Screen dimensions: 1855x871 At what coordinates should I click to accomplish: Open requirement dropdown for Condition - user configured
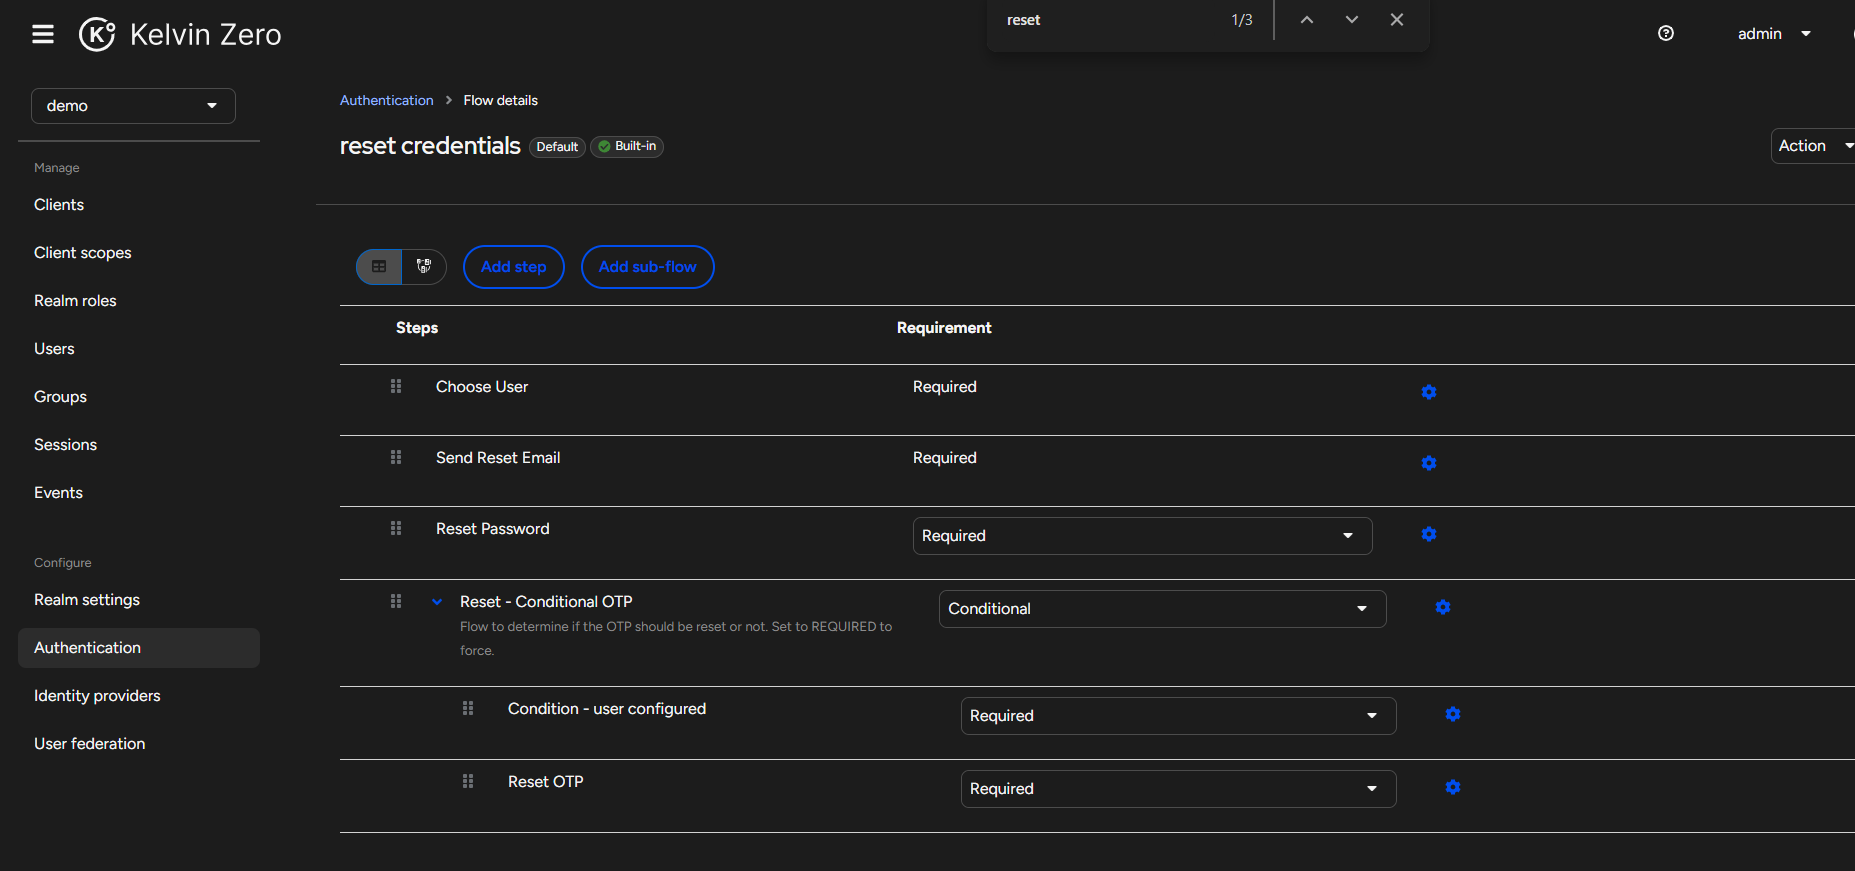coord(1178,716)
